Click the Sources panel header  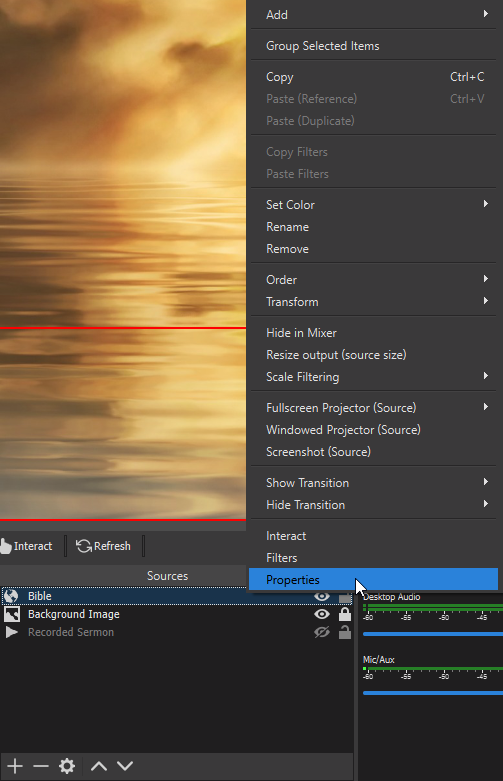point(167,576)
